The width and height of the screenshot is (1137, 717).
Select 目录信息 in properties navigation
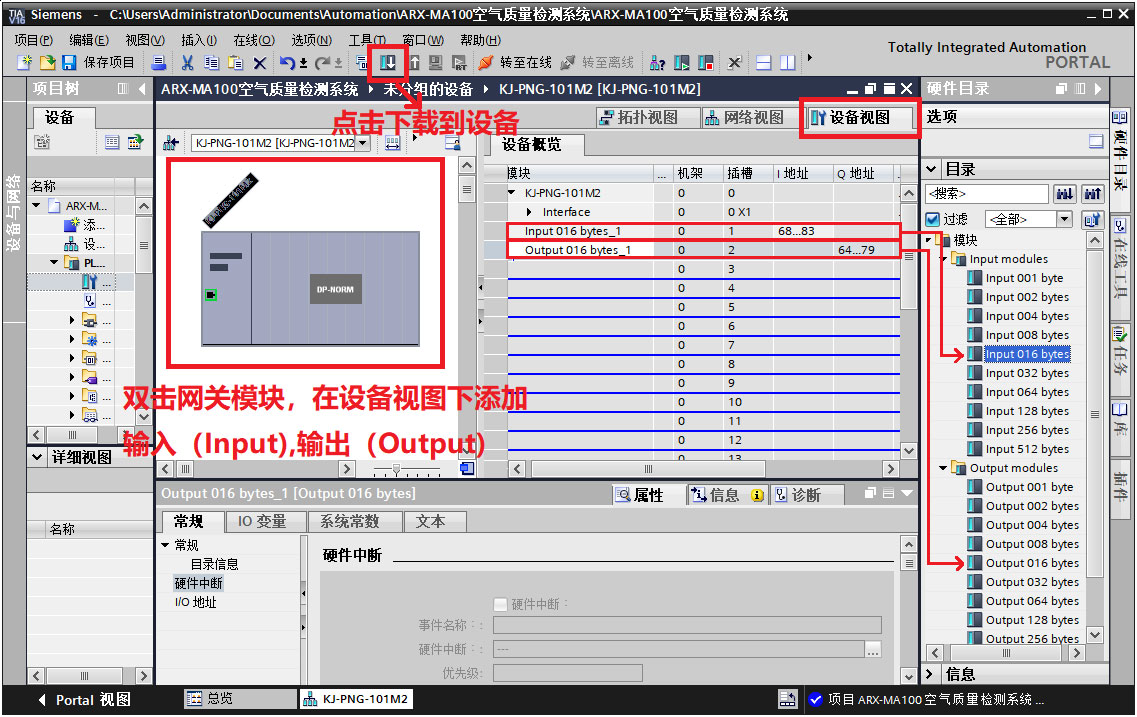pos(214,564)
